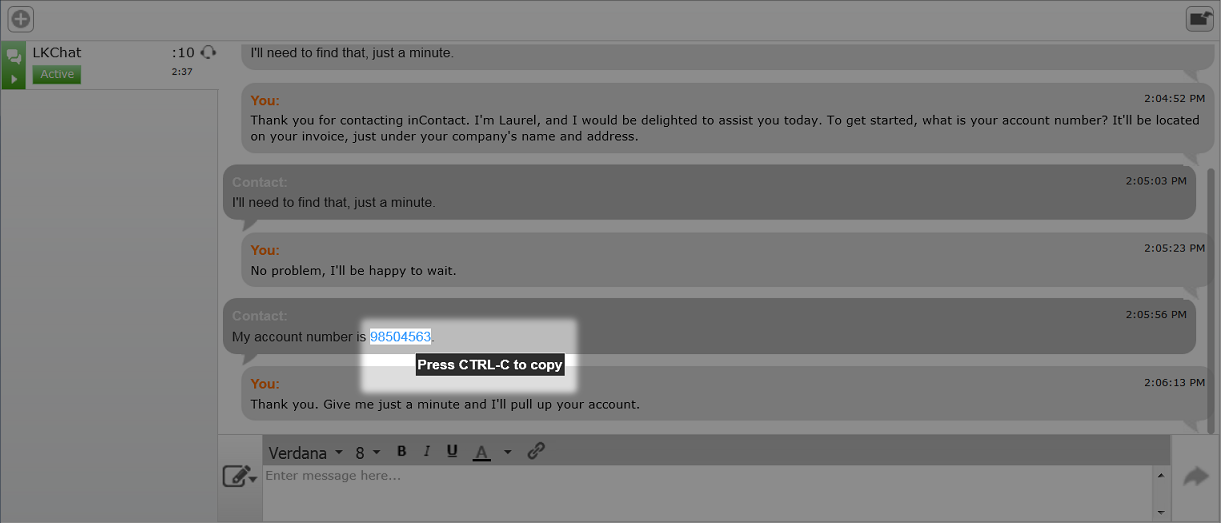Click the add new contact plus icon

tap(20, 18)
